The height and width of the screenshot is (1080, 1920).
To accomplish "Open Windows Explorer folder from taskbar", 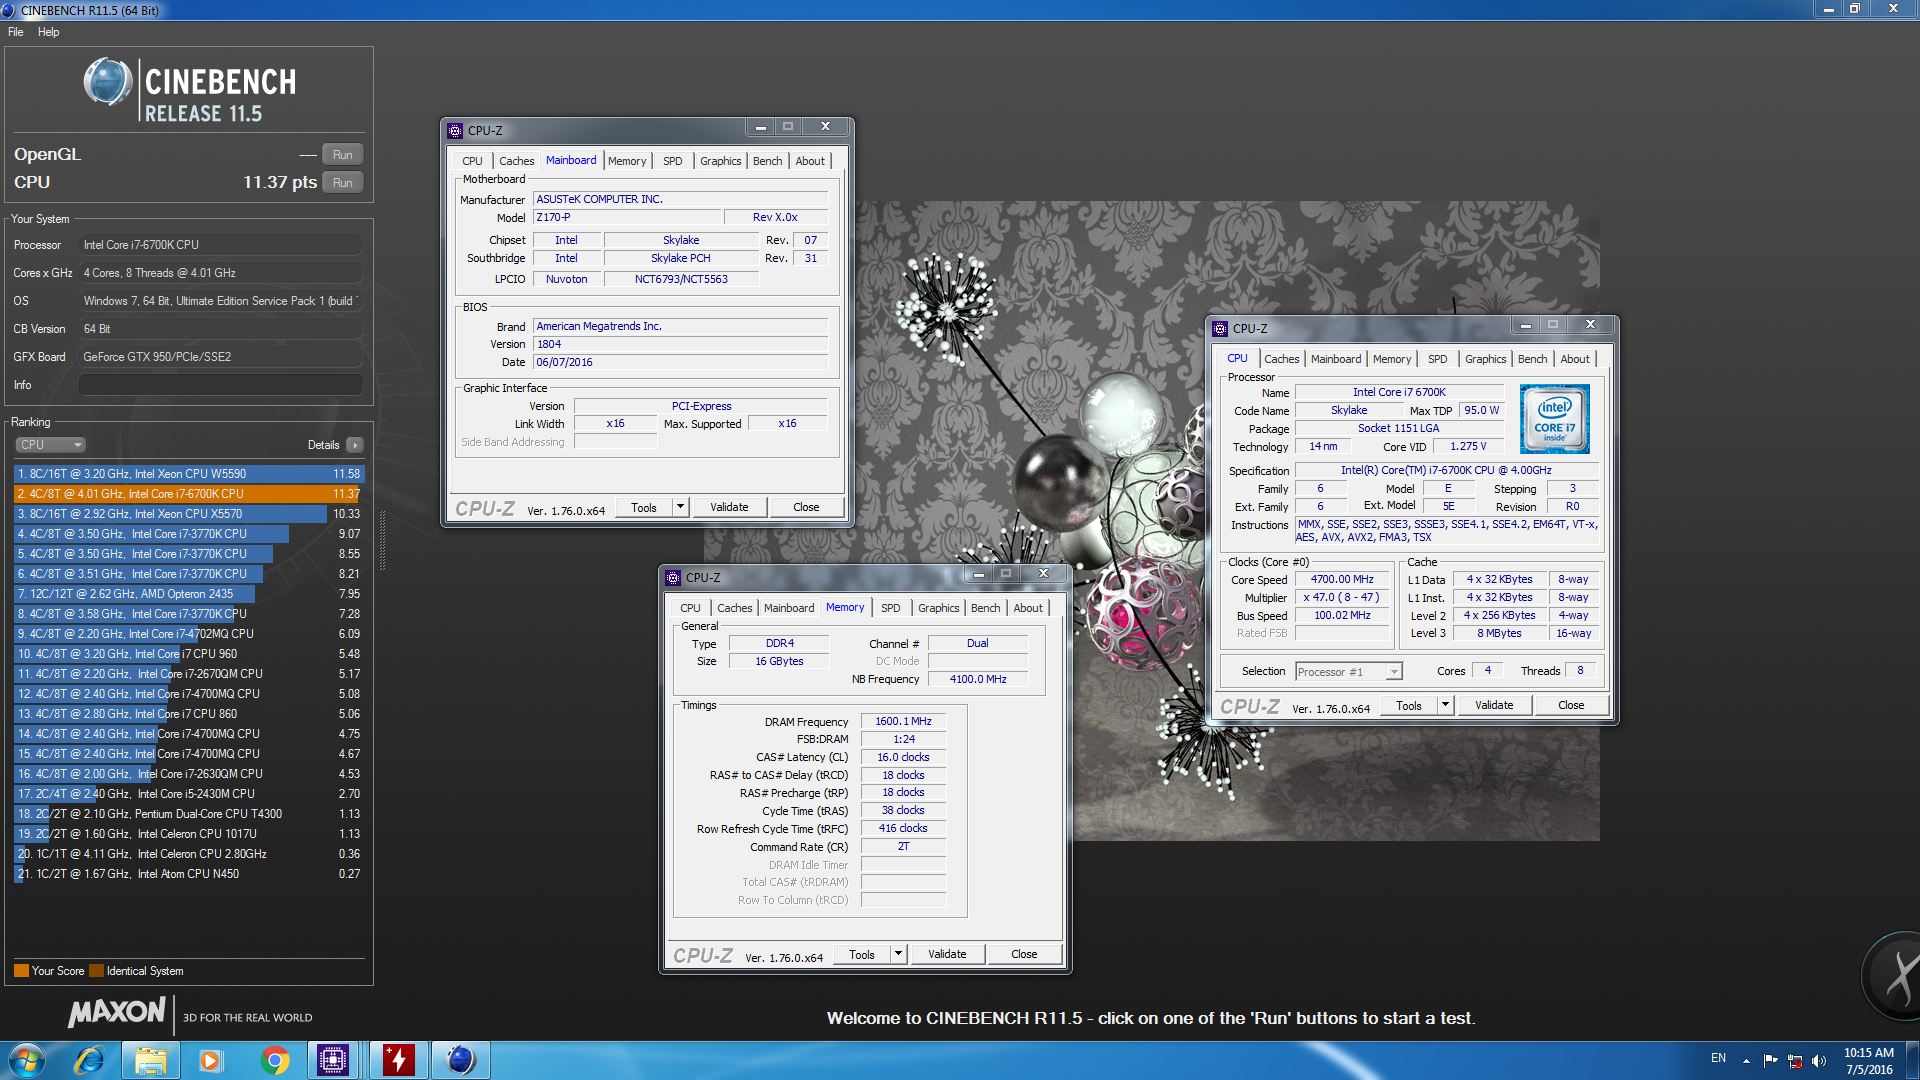I will [x=150, y=1060].
